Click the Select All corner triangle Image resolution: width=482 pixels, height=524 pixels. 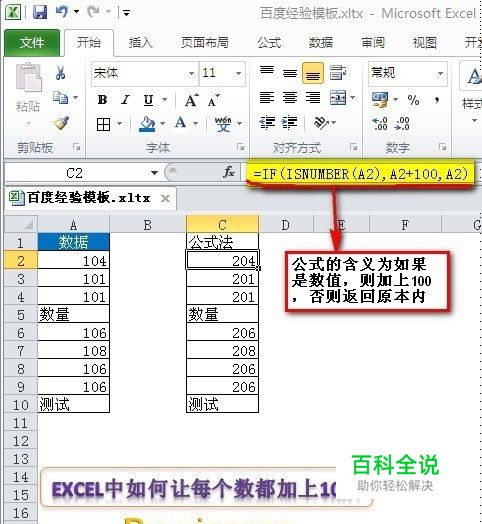21,224
